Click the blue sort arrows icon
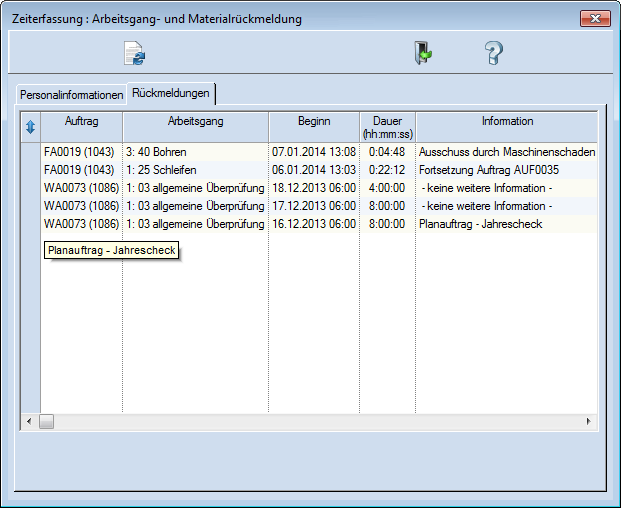The image size is (621, 508). coord(30,127)
